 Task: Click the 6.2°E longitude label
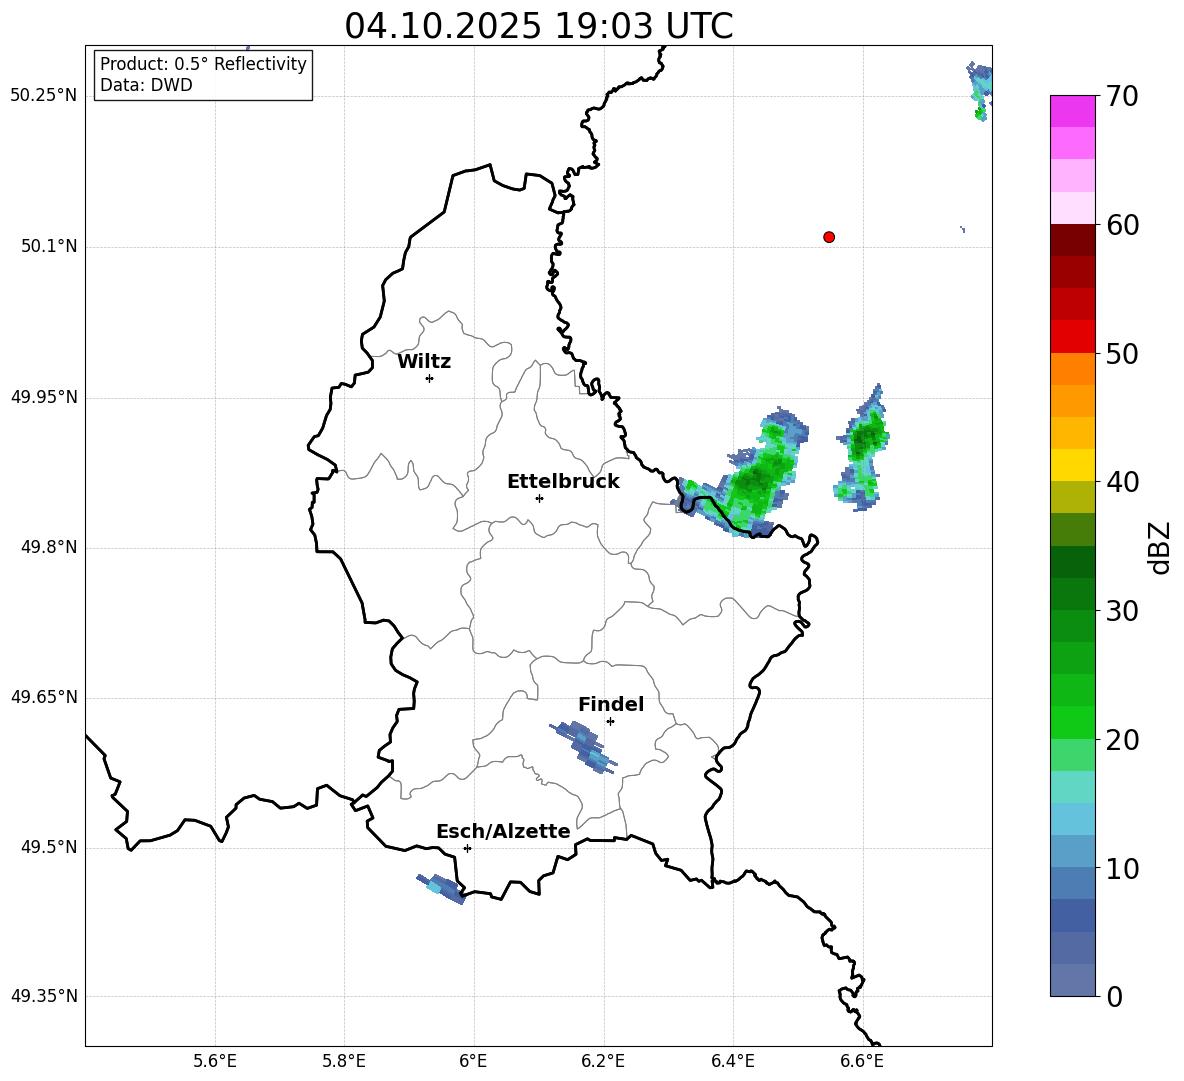tap(603, 1061)
